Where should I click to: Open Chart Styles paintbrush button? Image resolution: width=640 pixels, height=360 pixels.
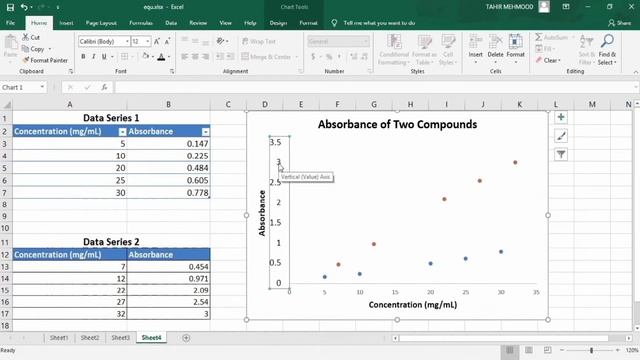(561, 136)
